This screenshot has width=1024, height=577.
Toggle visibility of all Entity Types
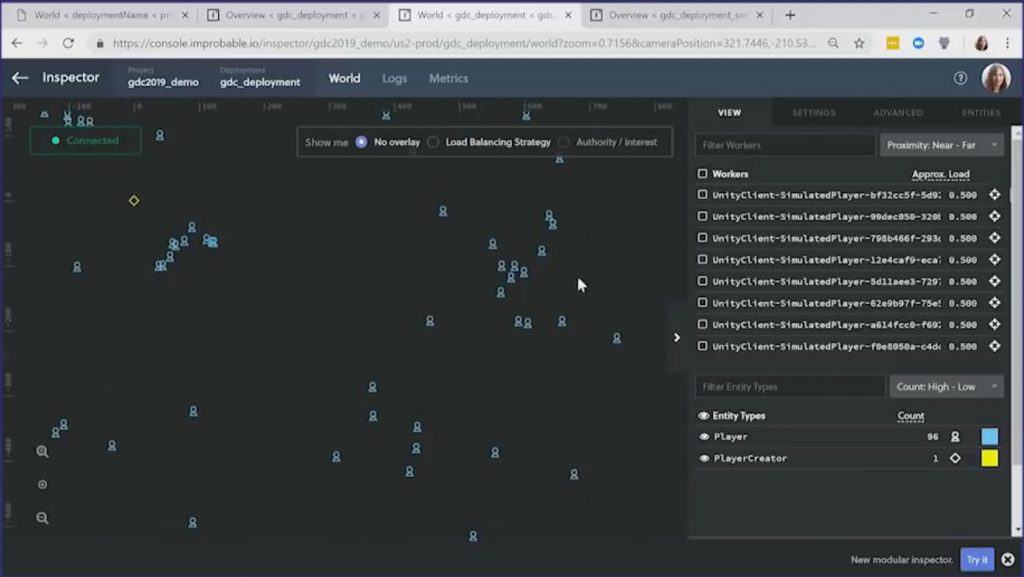click(703, 416)
